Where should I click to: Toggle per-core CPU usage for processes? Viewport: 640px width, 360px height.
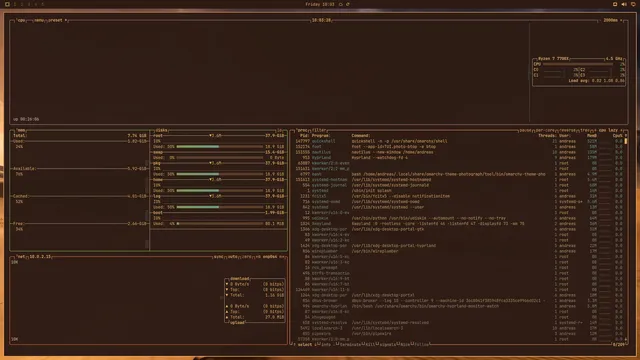(x=545, y=130)
